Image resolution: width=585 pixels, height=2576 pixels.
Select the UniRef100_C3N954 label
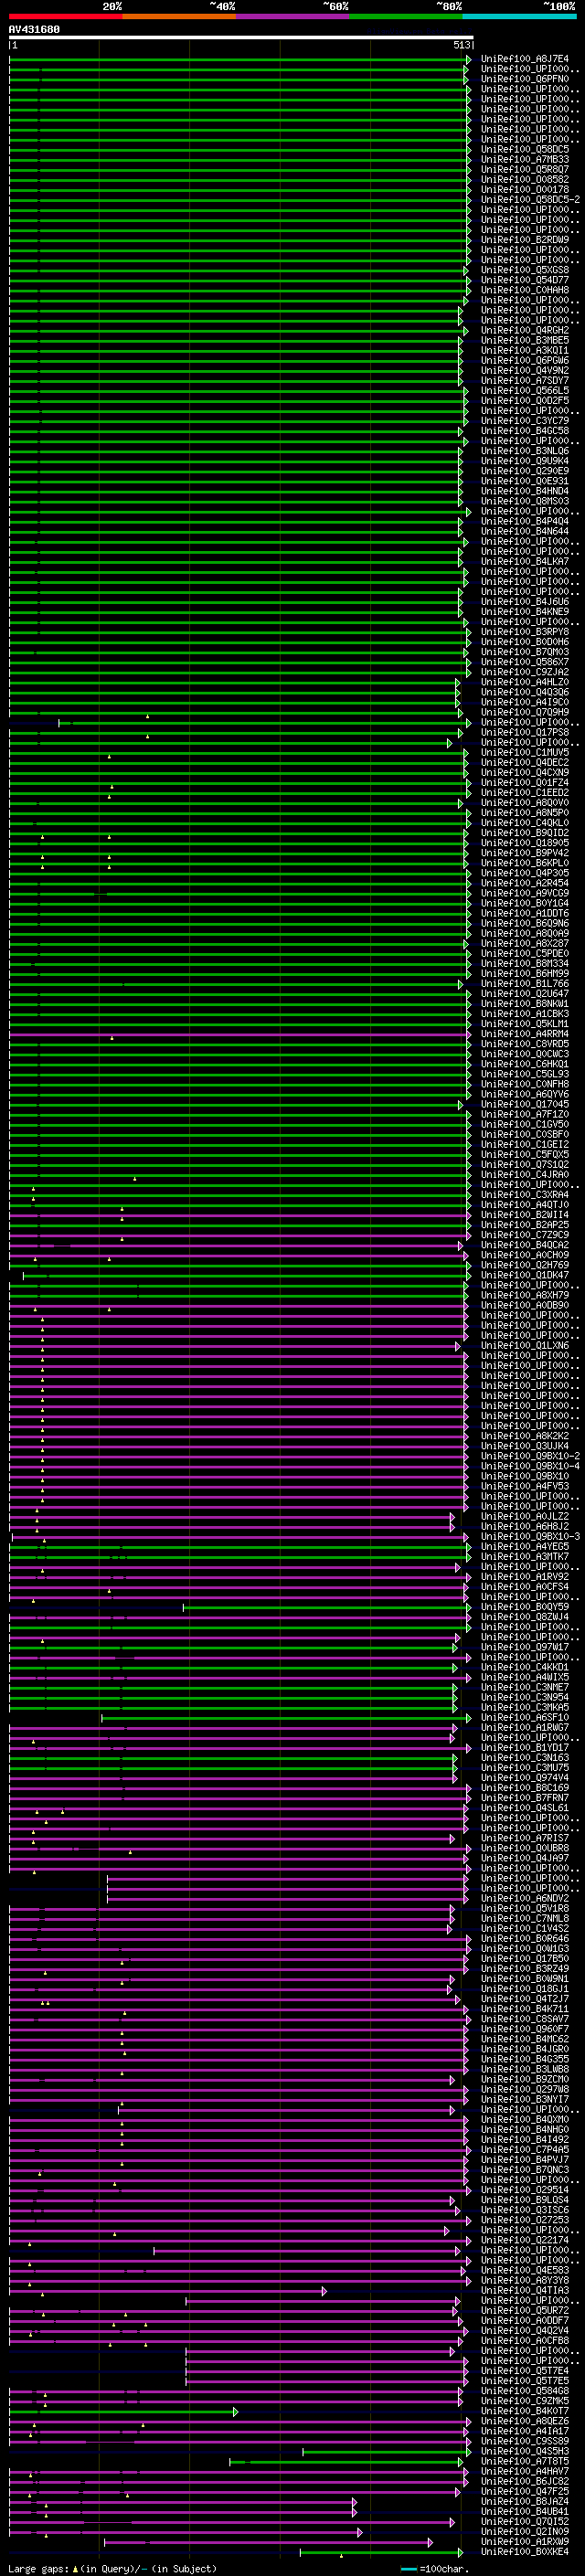pyautogui.click(x=524, y=1697)
